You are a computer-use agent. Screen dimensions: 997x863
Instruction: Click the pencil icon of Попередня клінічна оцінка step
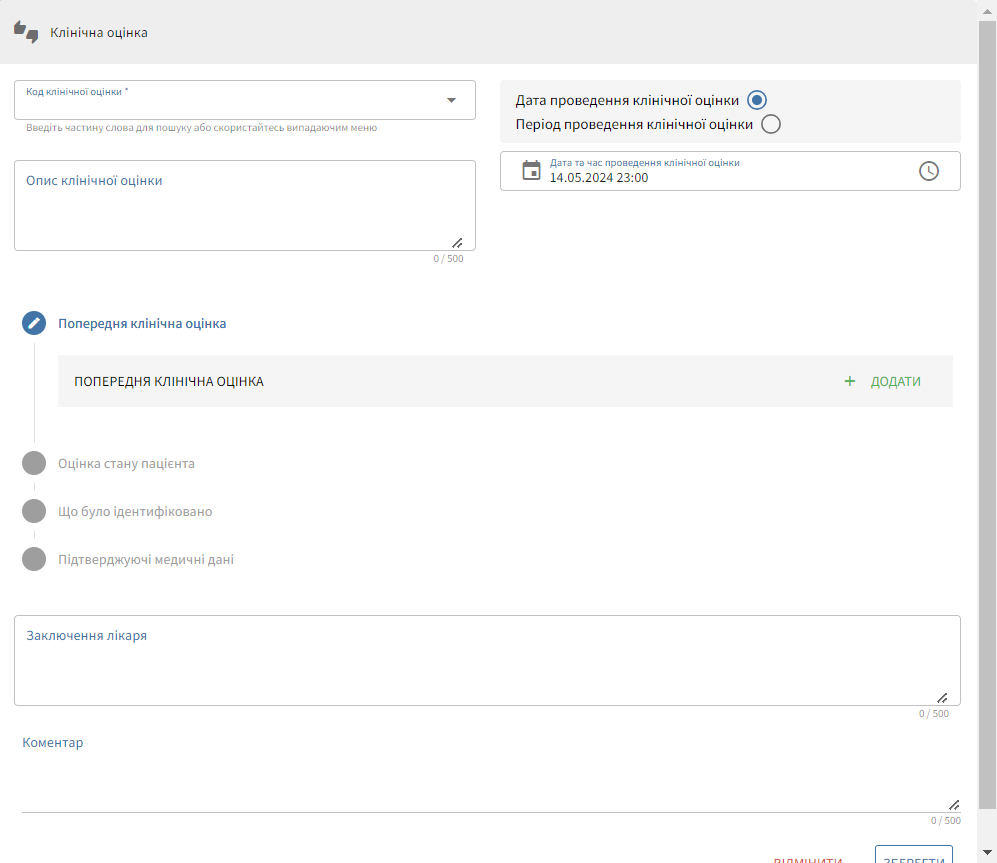[x=34, y=323]
